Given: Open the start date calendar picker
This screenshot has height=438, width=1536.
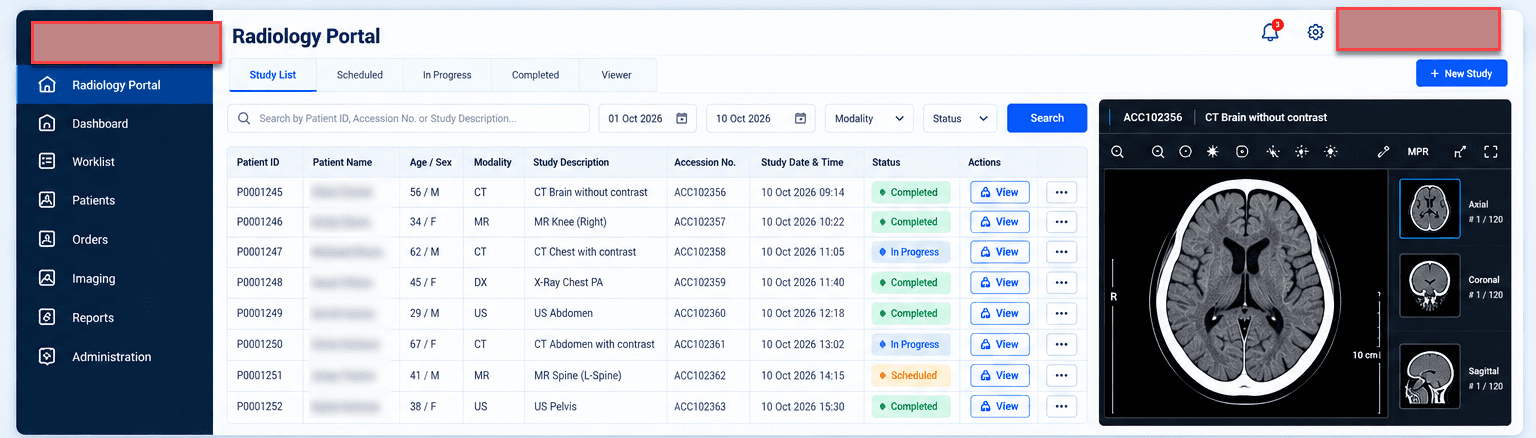Looking at the screenshot, I should (681, 118).
